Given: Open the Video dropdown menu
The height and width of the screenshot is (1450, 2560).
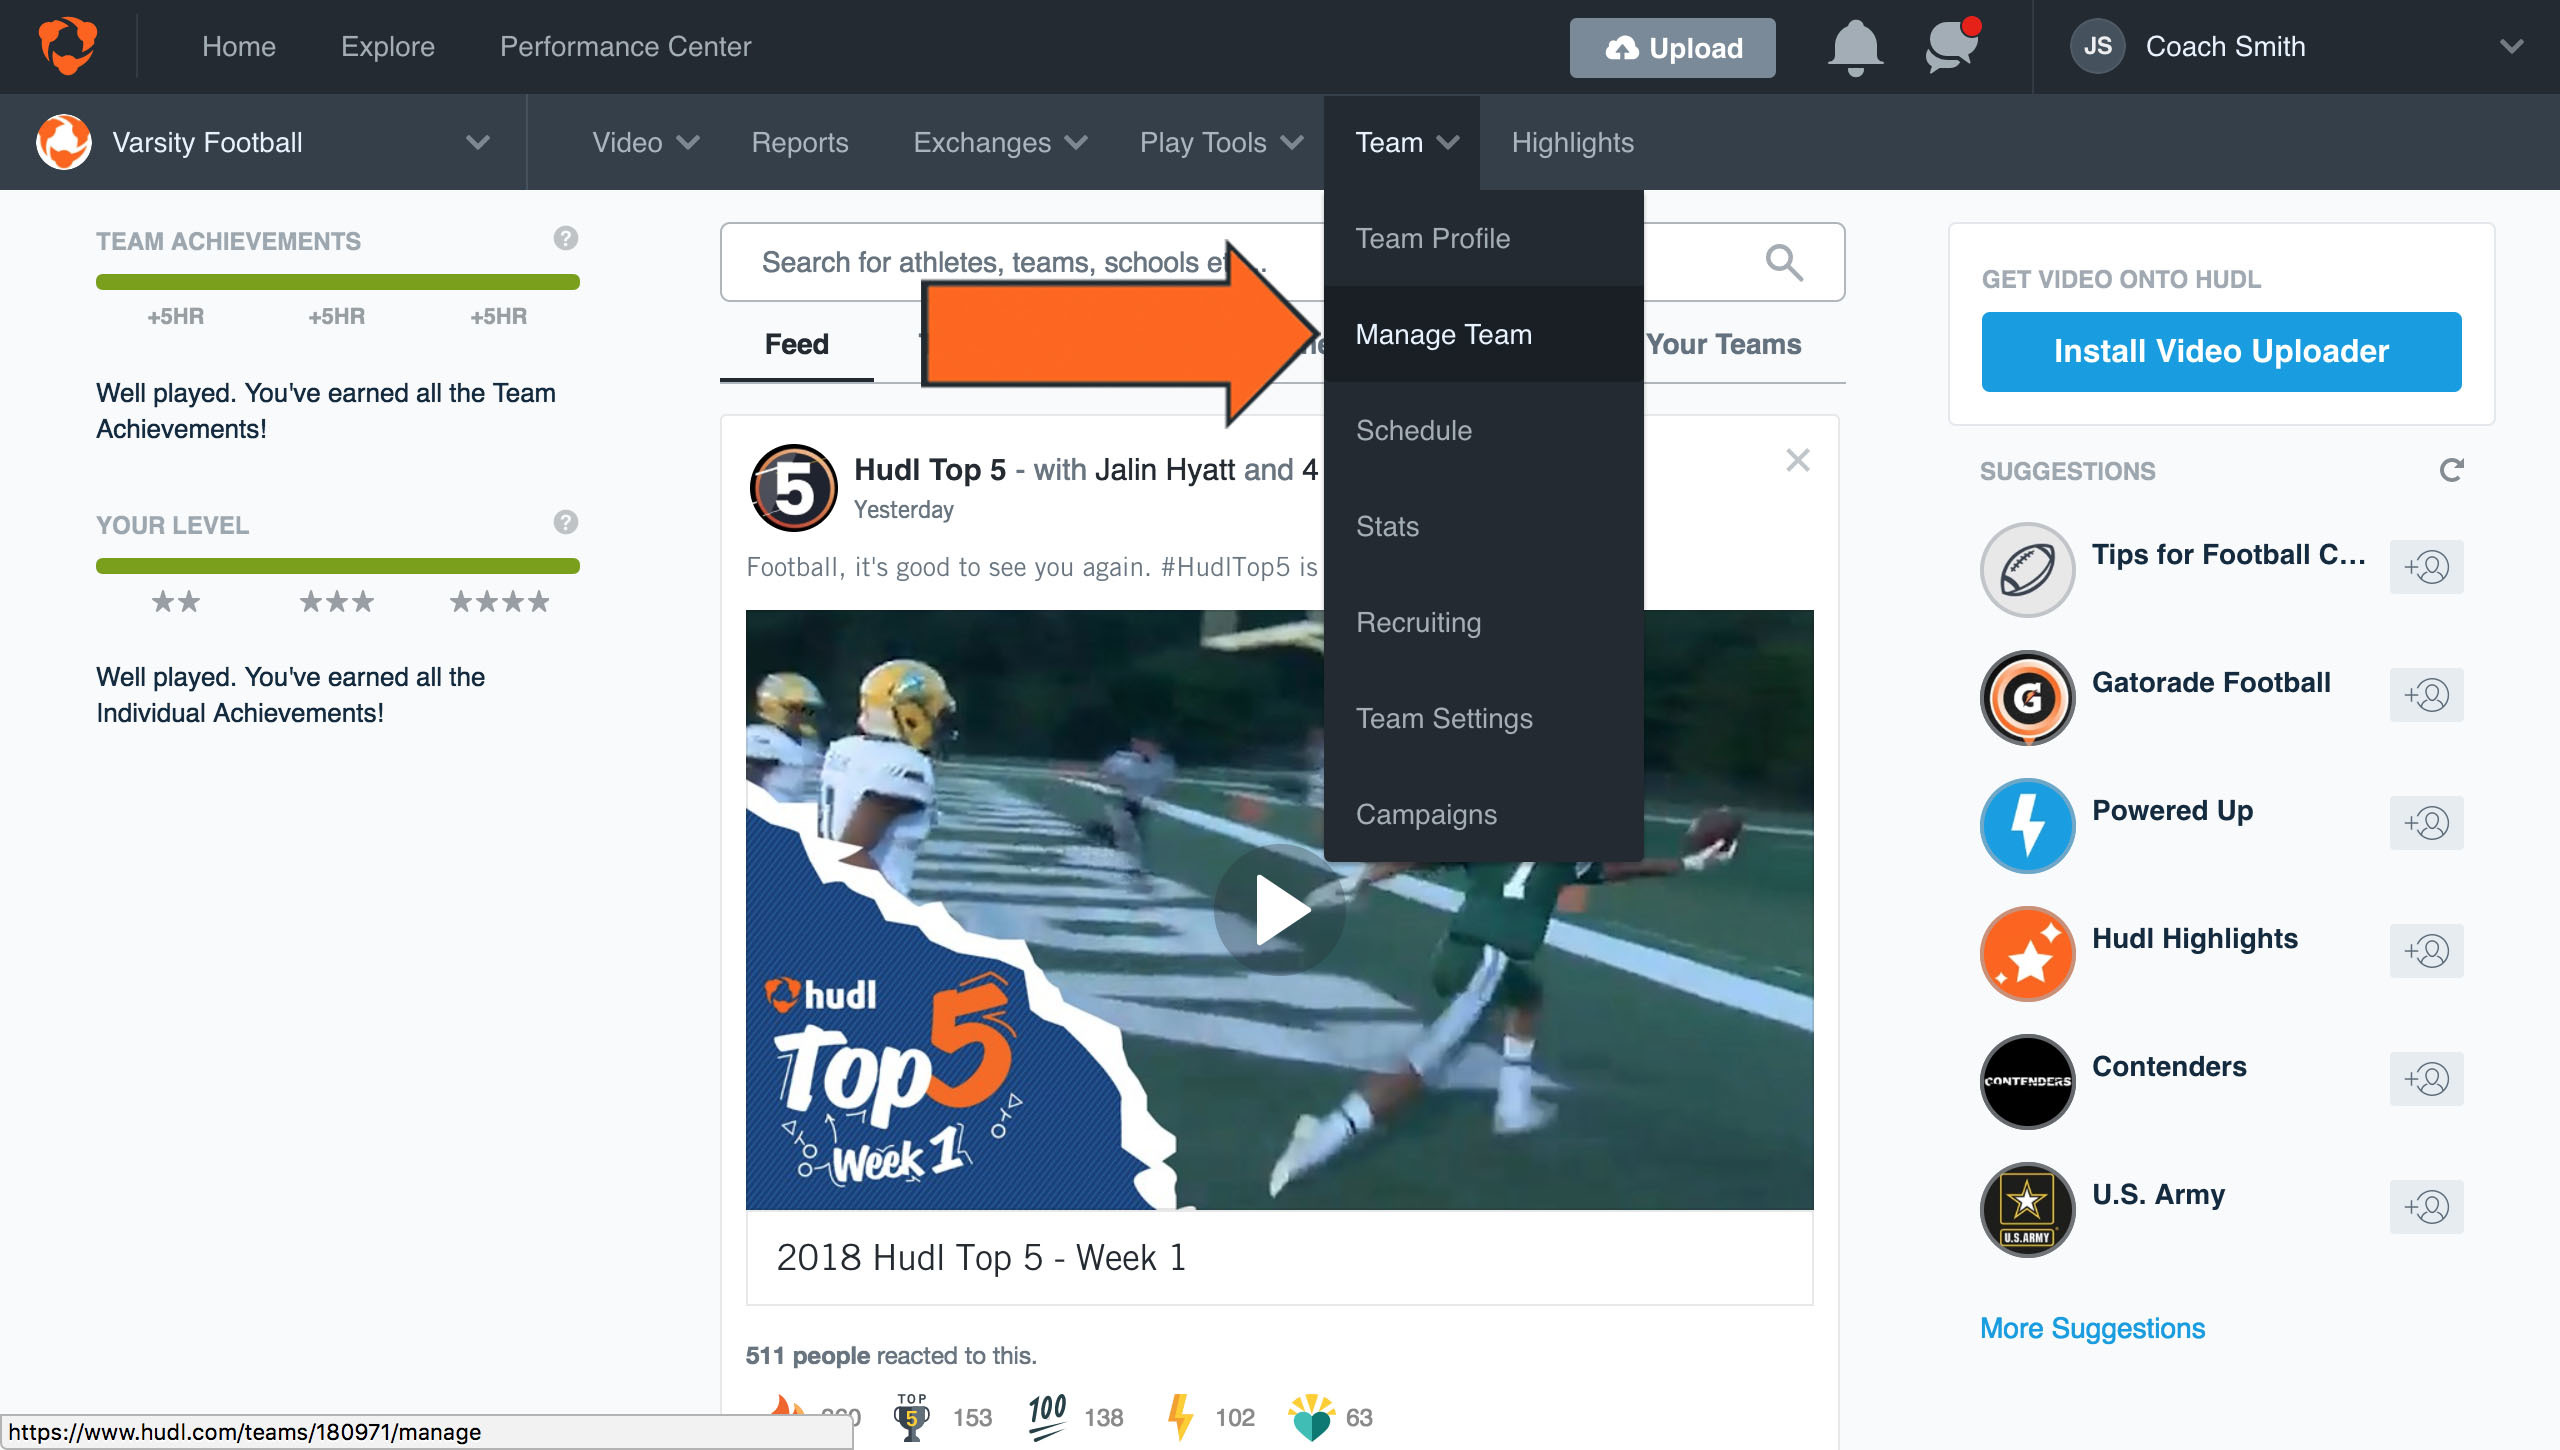Looking at the screenshot, I should pos(644,142).
